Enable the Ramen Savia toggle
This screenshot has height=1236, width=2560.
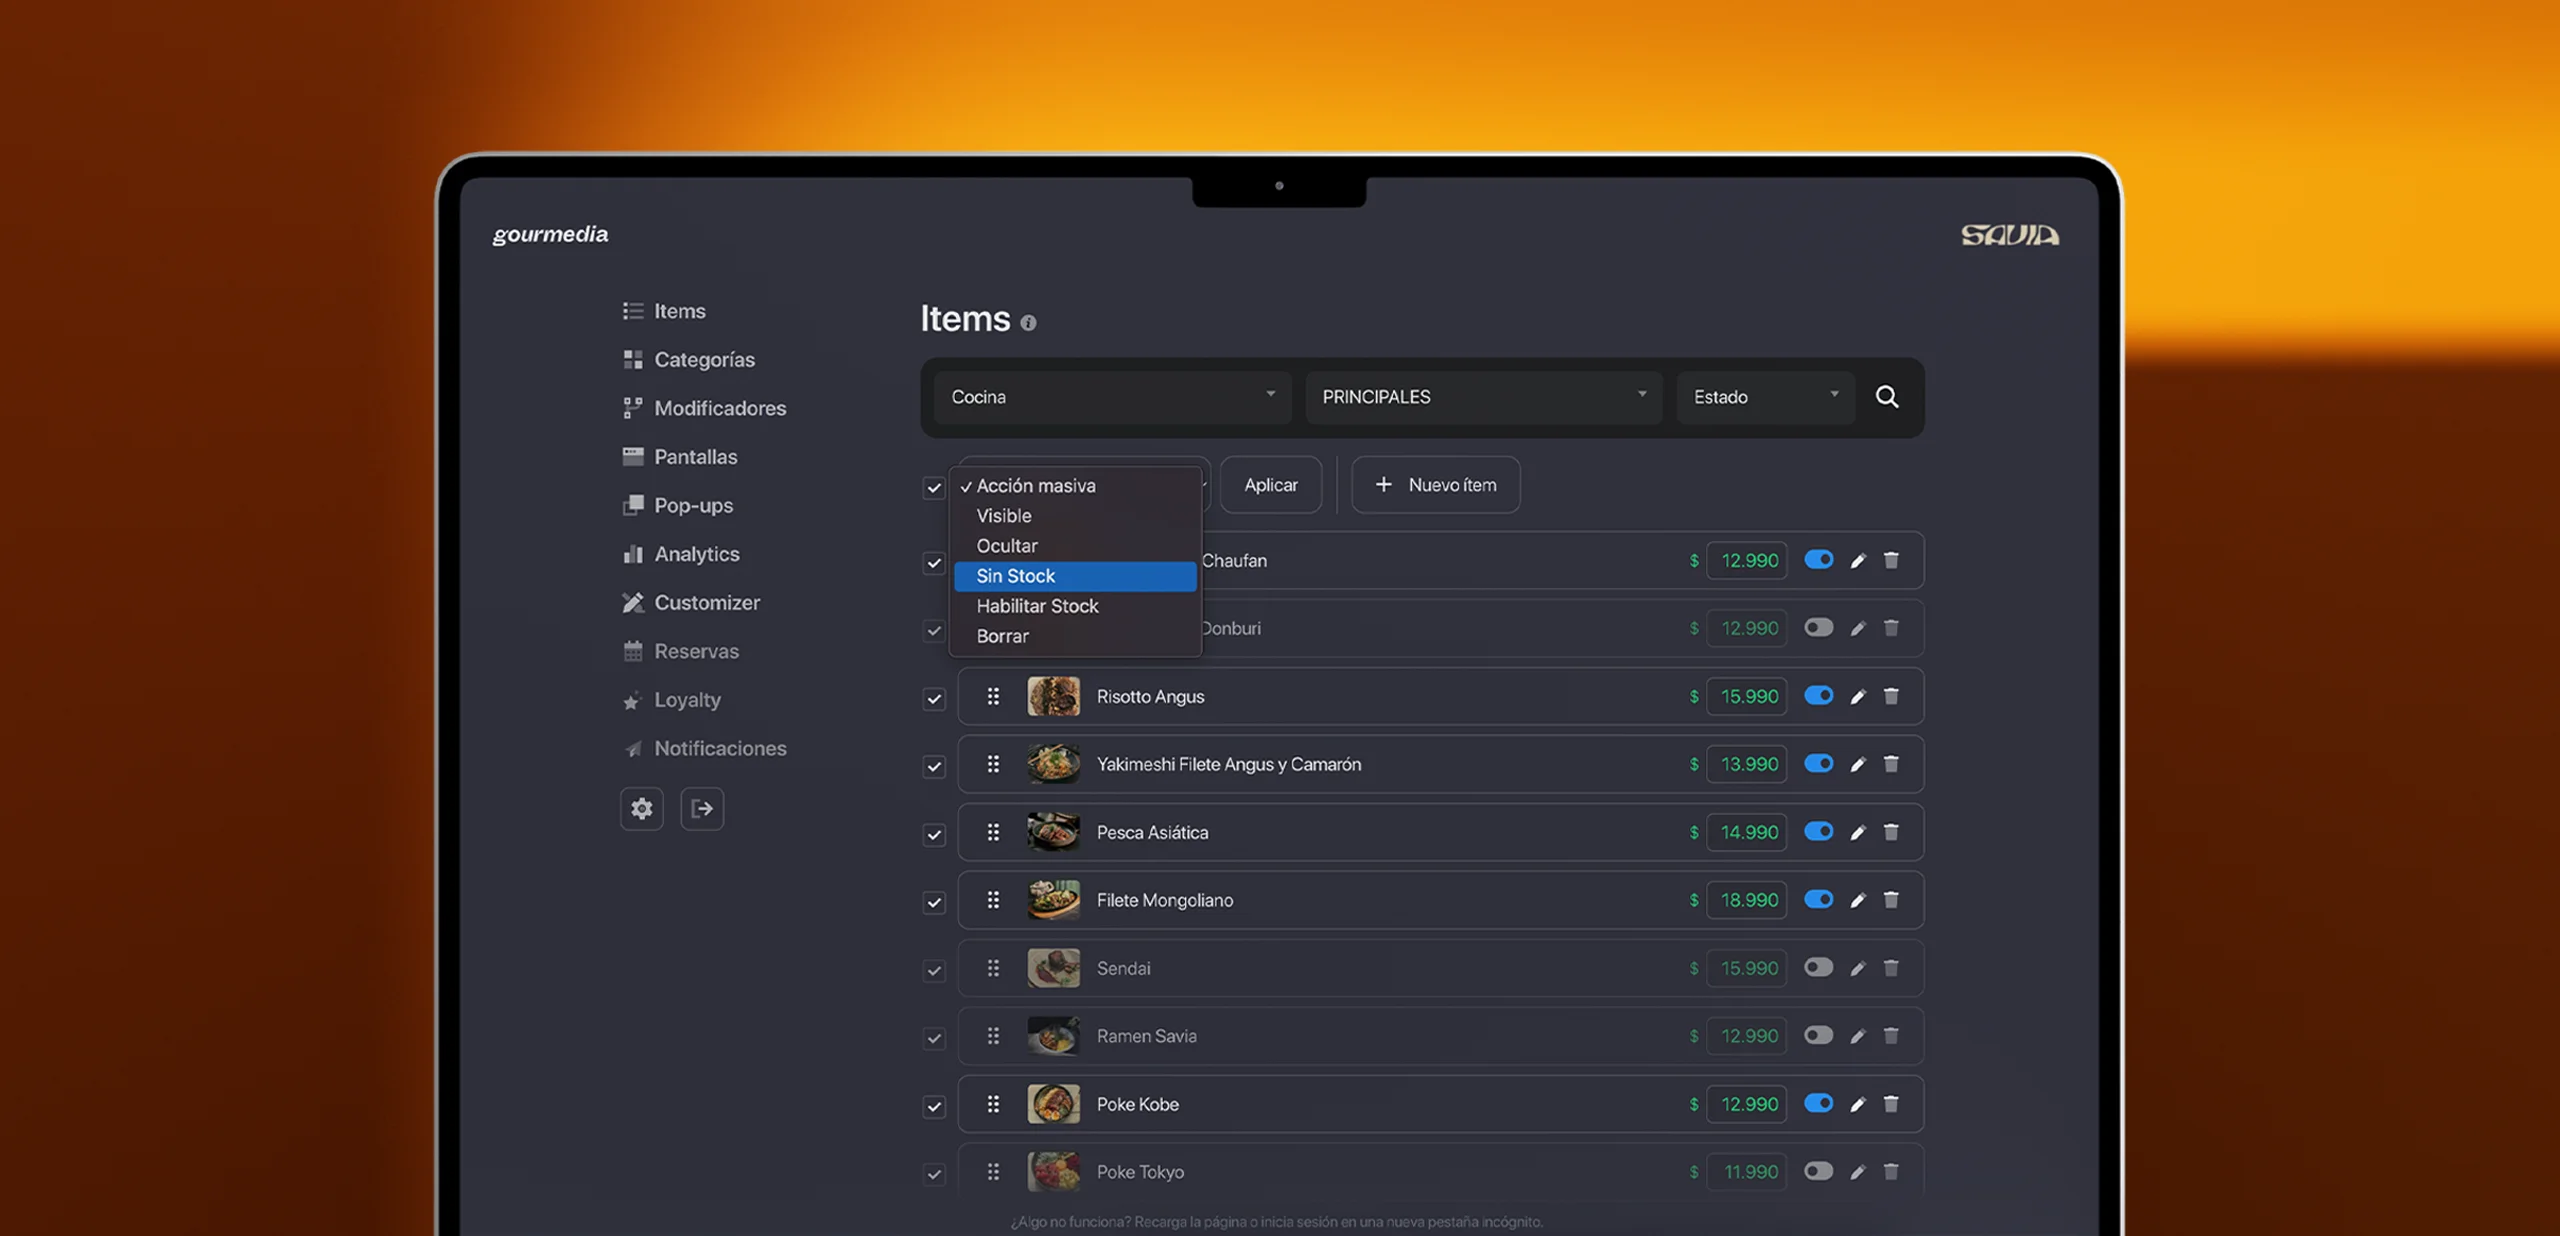(x=1818, y=1036)
